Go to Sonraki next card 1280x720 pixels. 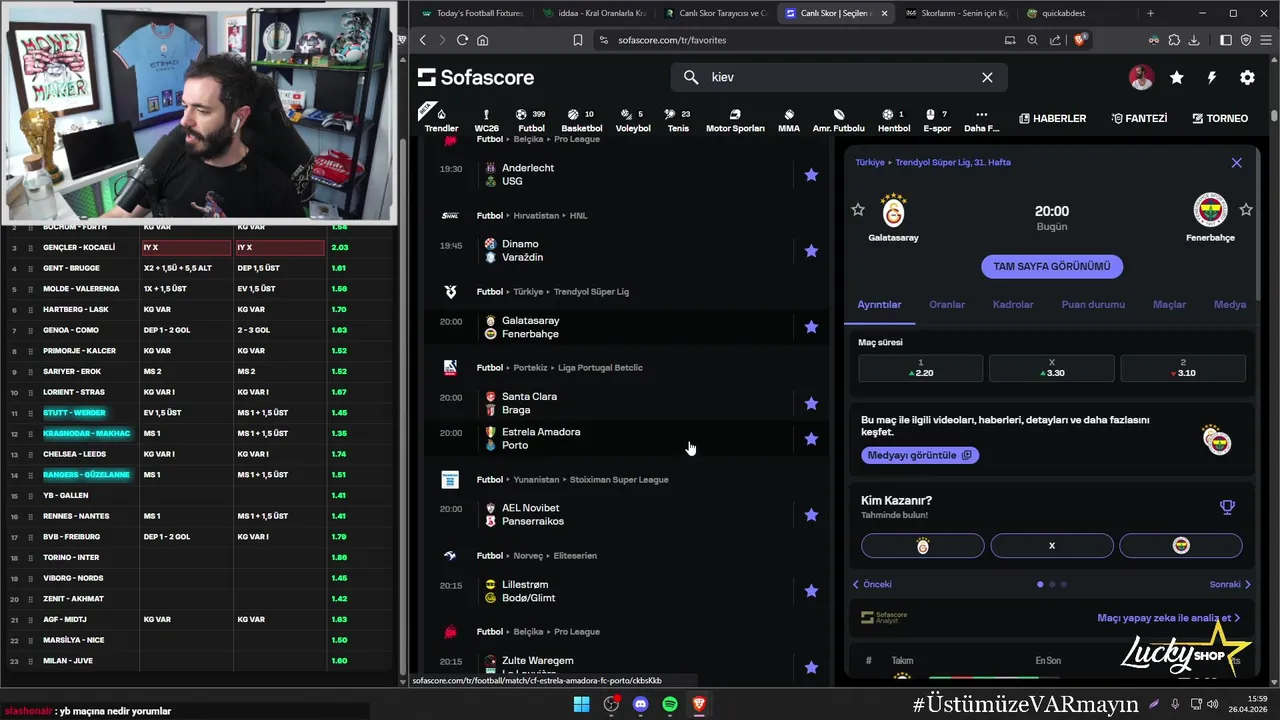click(1230, 584)
